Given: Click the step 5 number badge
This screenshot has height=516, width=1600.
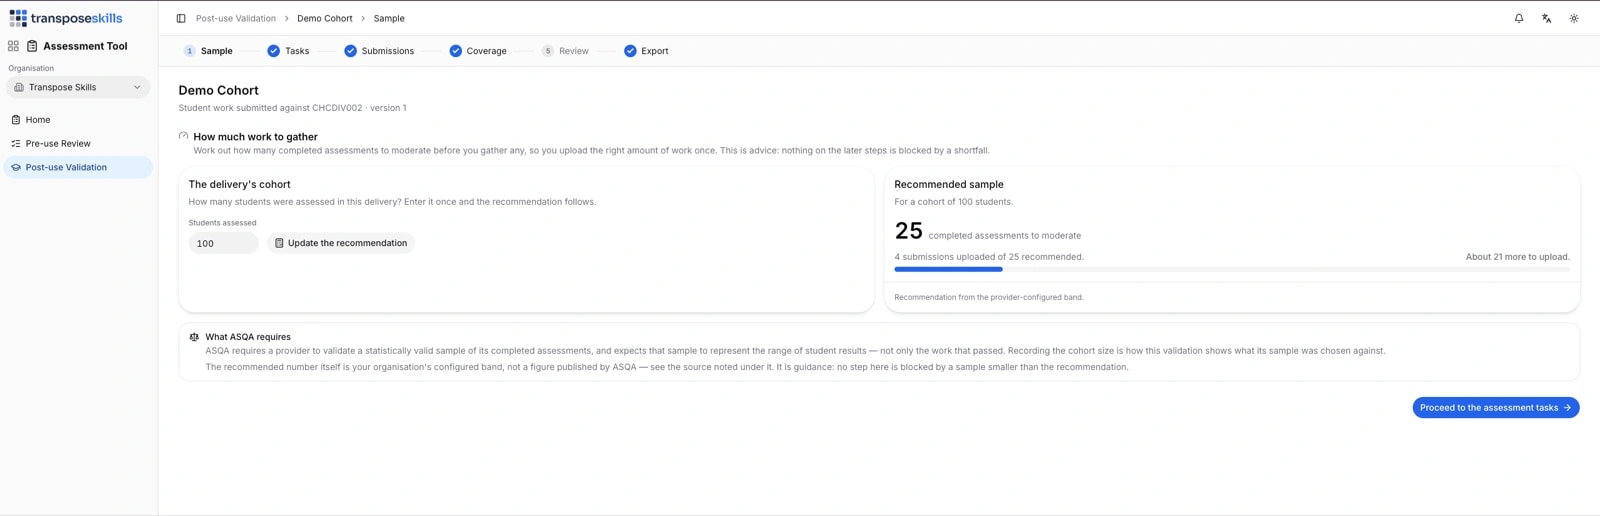Looking at the screenshot, I should pos(547,51).
